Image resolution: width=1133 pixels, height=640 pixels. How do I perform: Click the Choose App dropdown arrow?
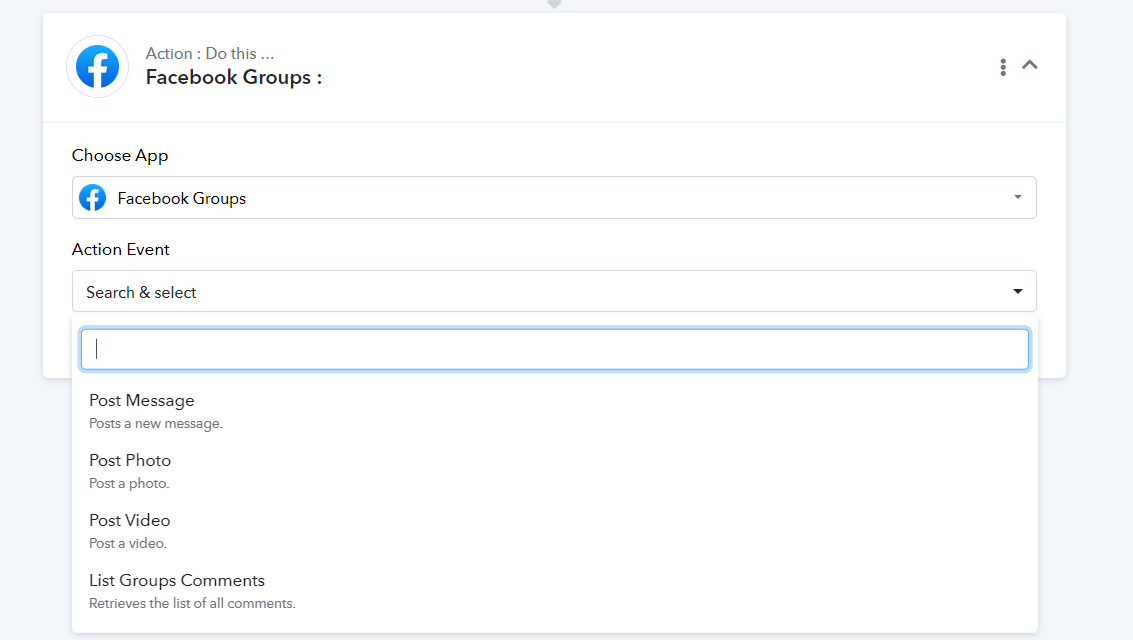[1017, 197]
